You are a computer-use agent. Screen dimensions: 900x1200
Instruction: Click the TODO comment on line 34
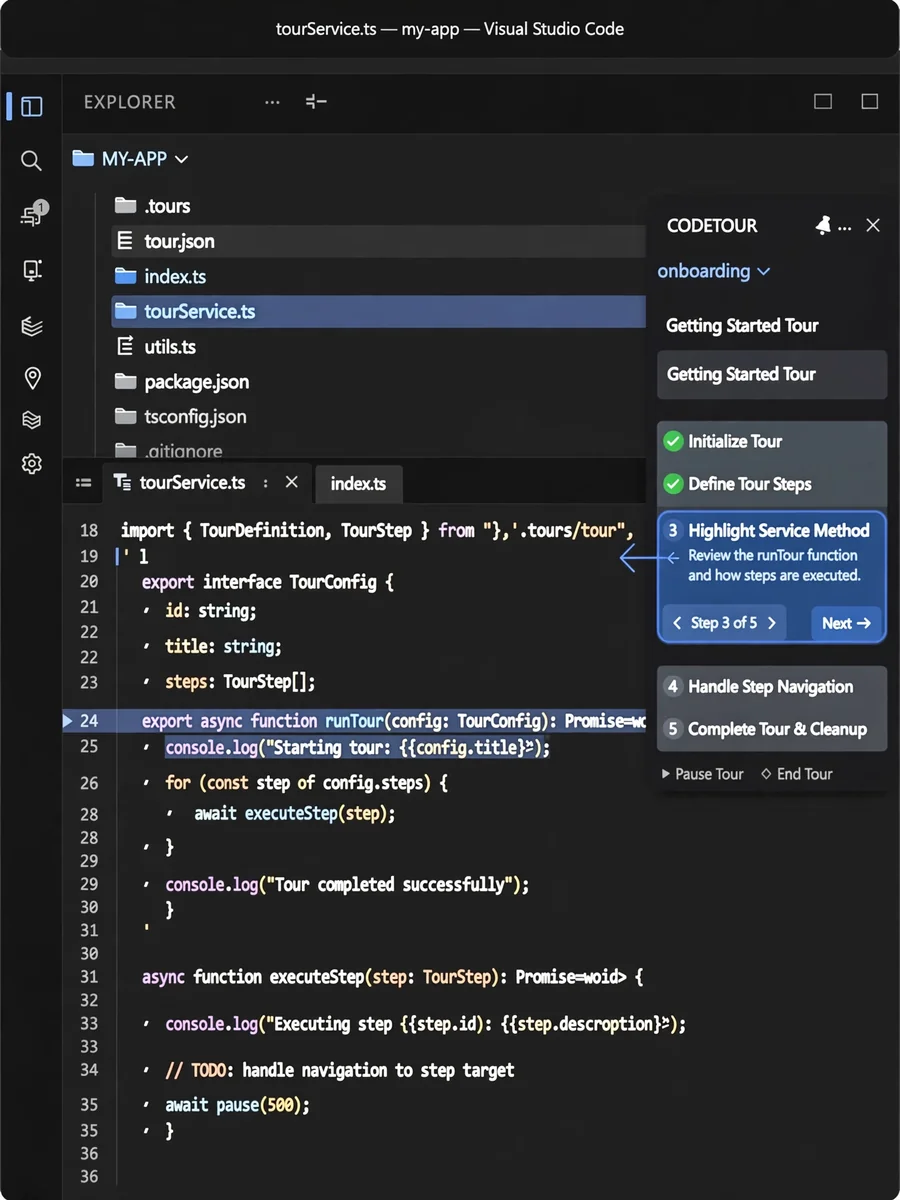coord(340,1071)
